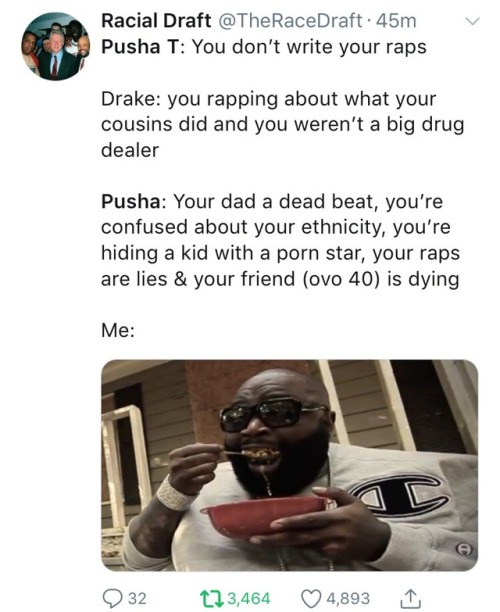Screen dimensions: 500x612
Task: Like the tweet with the heart icon
Action: (x=311, y=598)
